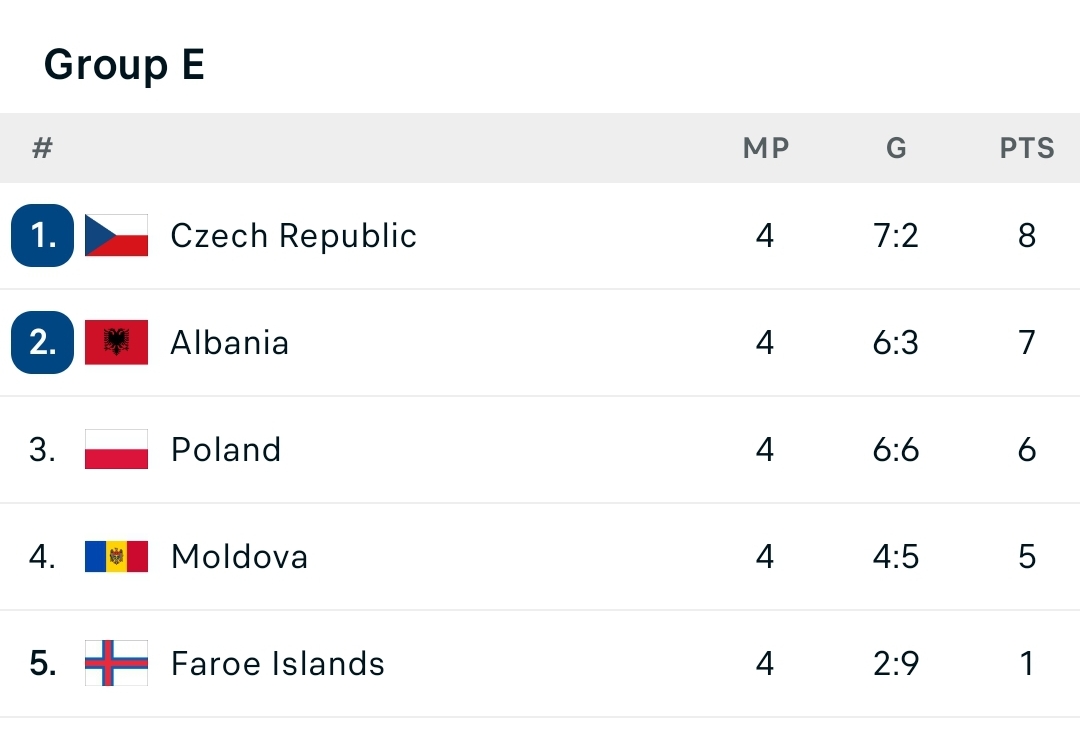Screen dimensions: 1080x752
Task: Select the blue rank 1 badge
Action: (43, 236)
